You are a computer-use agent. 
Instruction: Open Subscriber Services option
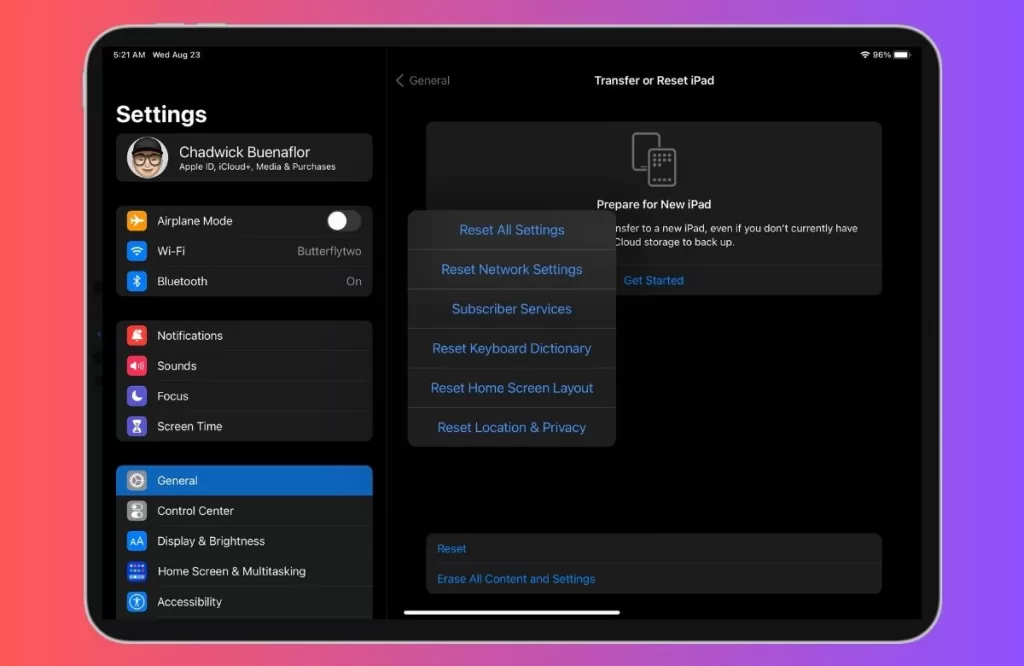511,309
